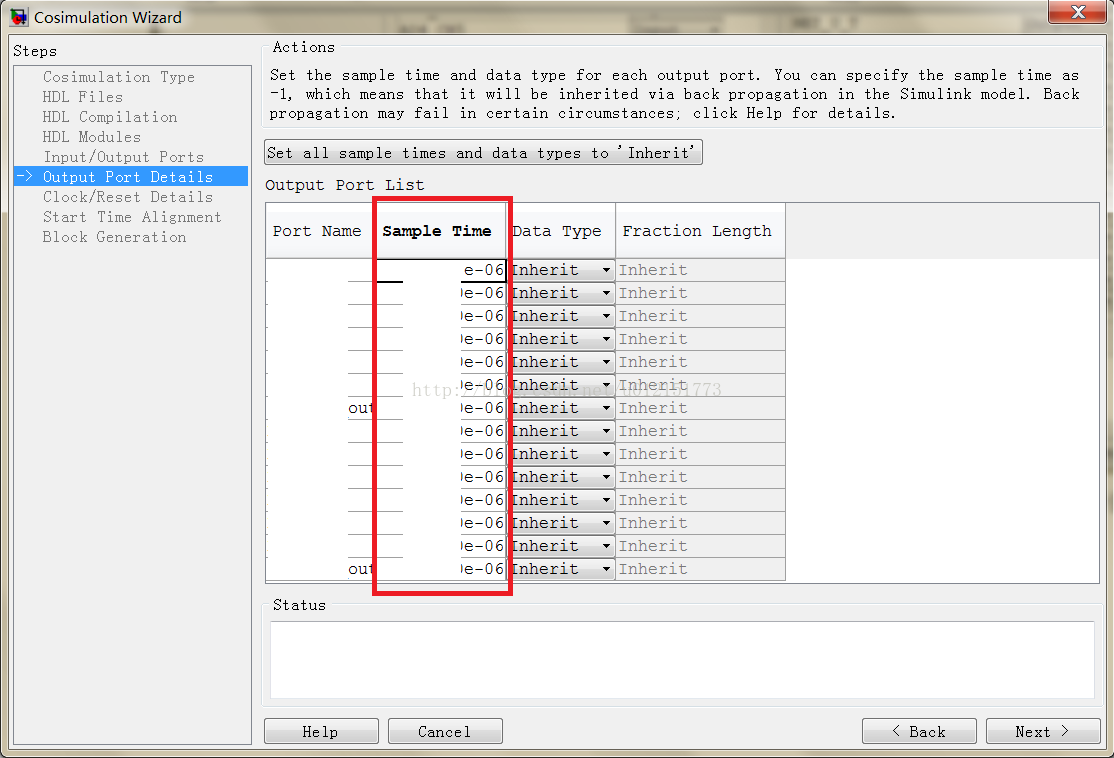Go Back to the previous wizard step
Viewport: 1114px width, 758px height.
(x=919, y=731)
